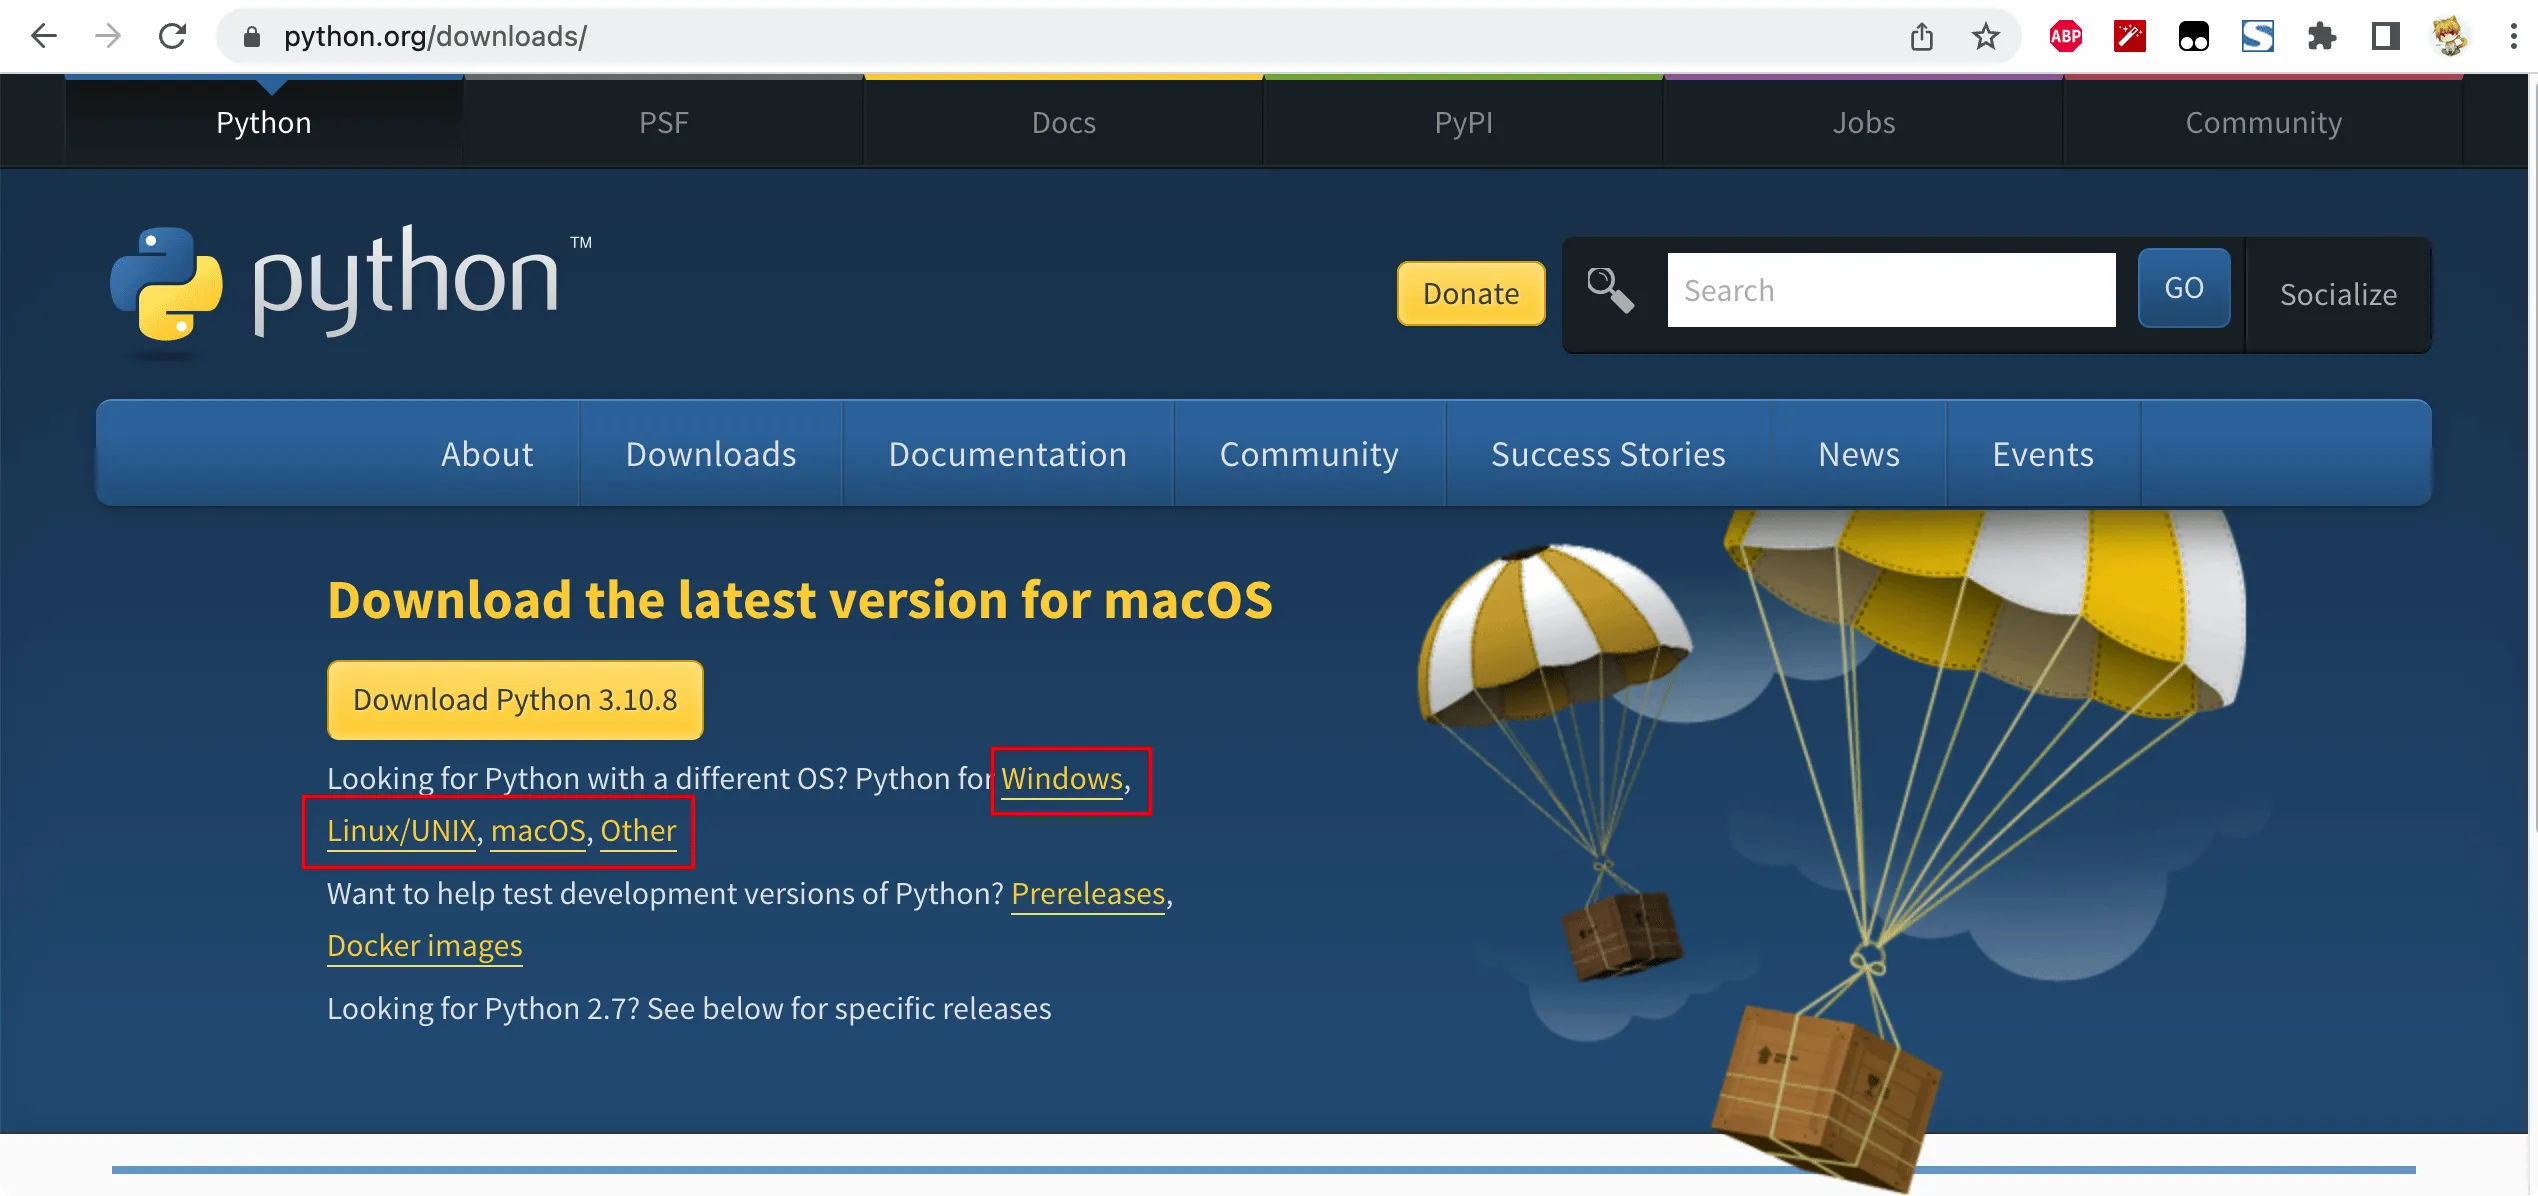Bookmark this page with the star icon
The width and height of the screenshot is (2538, 1196).
(x=1985, y=36)
